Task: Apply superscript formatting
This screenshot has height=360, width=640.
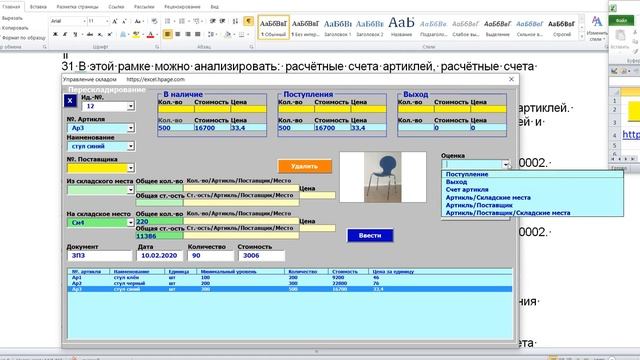Action: 109,35
